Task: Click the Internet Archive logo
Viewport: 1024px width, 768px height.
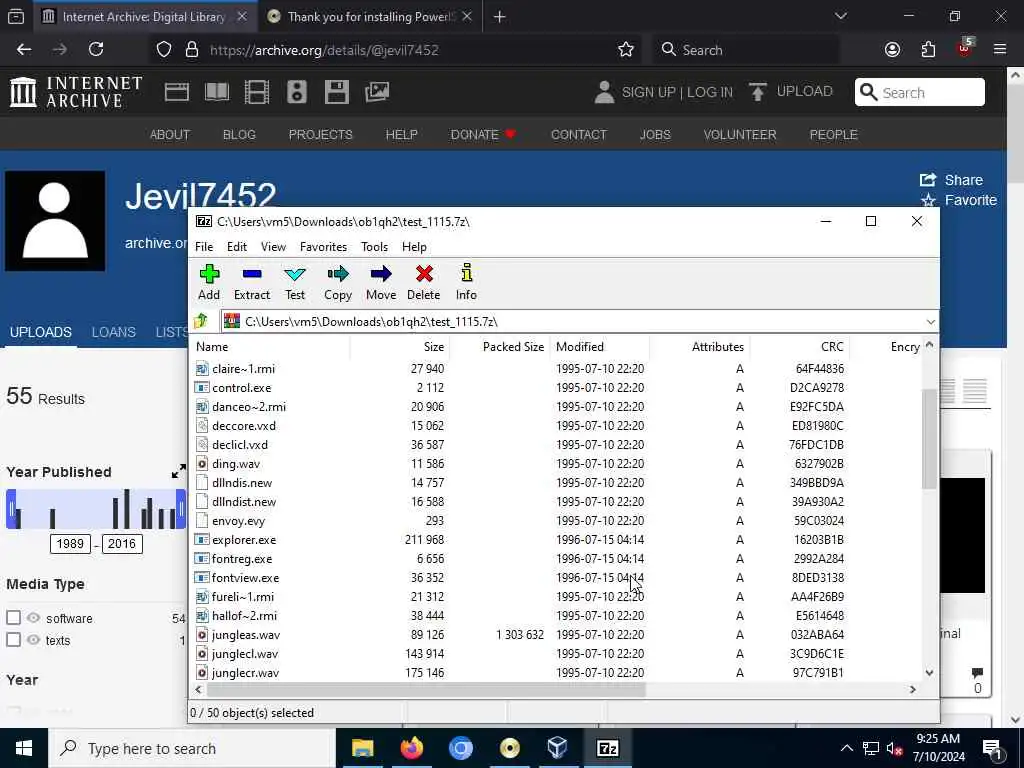Action: [x=76, y=92]
